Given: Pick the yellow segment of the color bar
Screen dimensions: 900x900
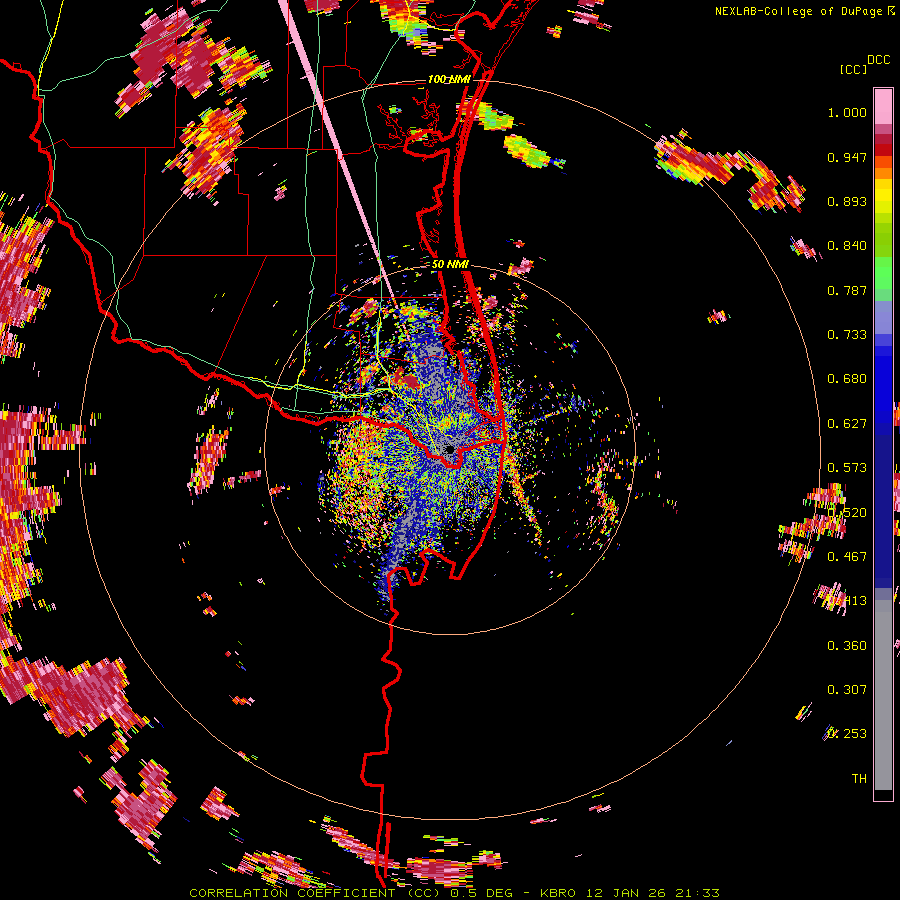Looking at the screenshot, I should (x=883, y=196).
